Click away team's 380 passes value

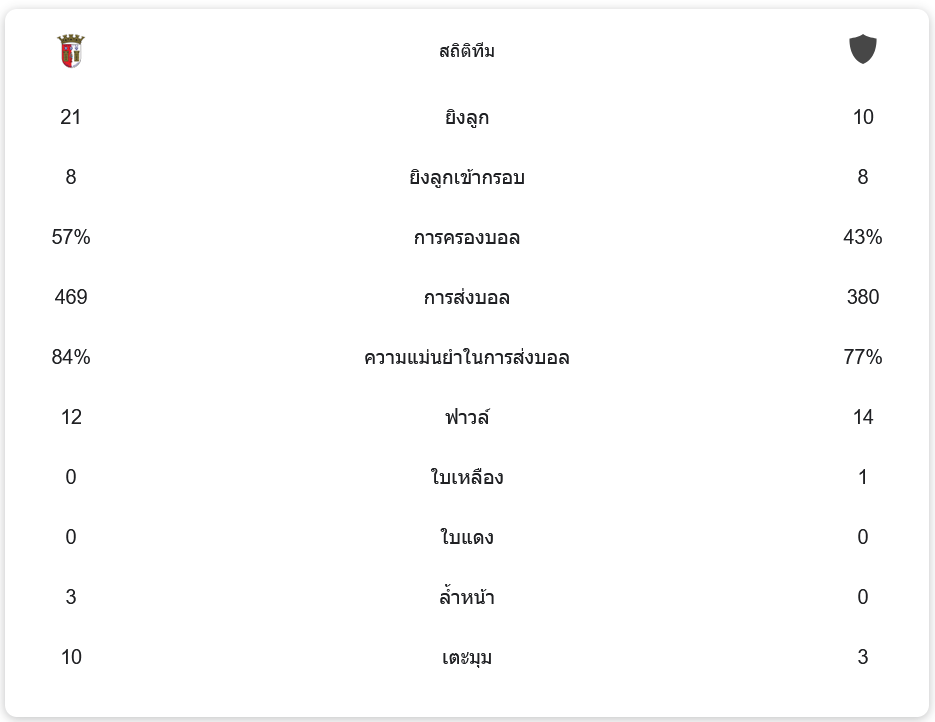click(x=863, y=297)
